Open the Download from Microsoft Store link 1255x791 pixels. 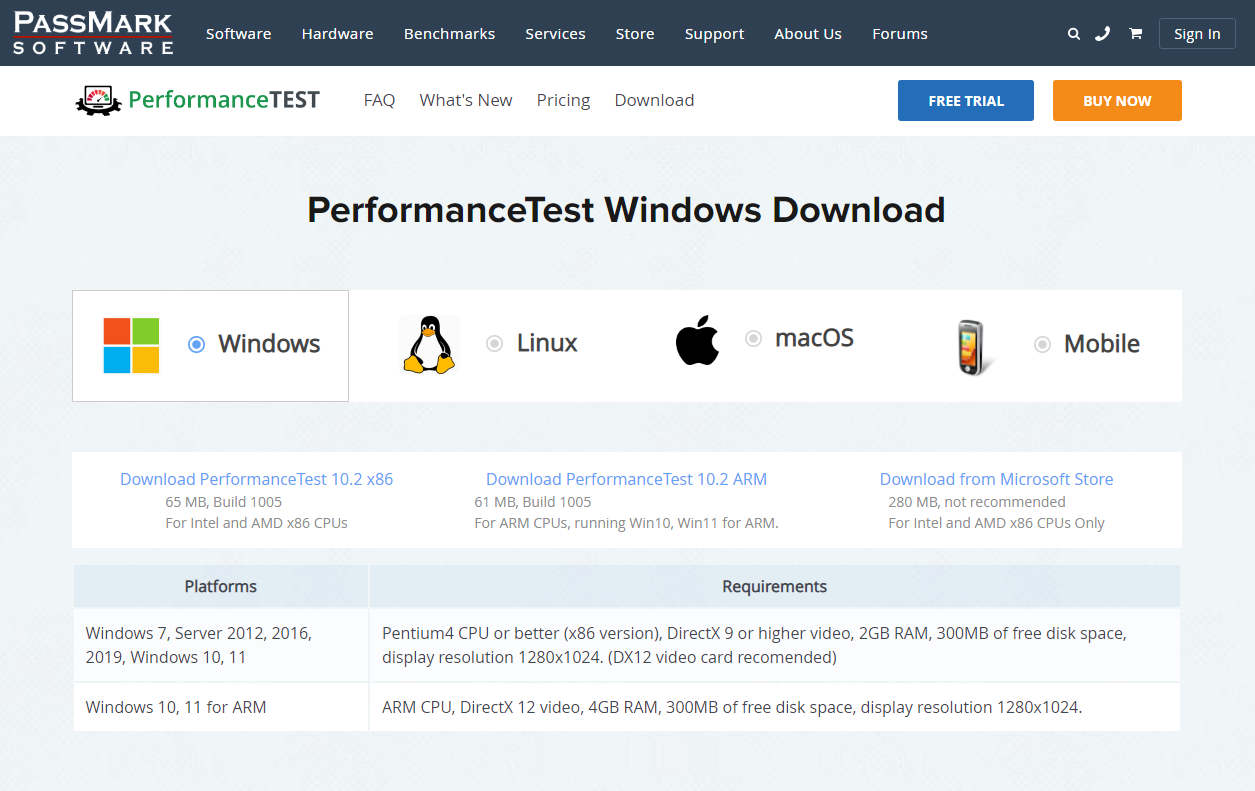(996, 479)
